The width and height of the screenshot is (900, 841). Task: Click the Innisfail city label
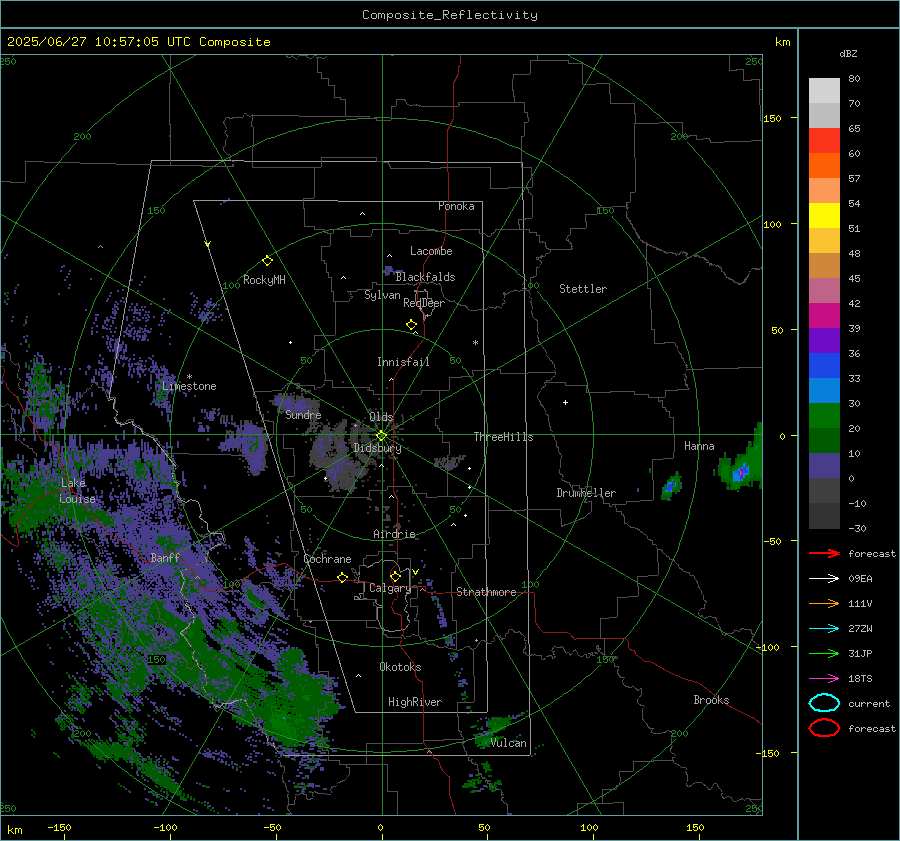point(403,362)
